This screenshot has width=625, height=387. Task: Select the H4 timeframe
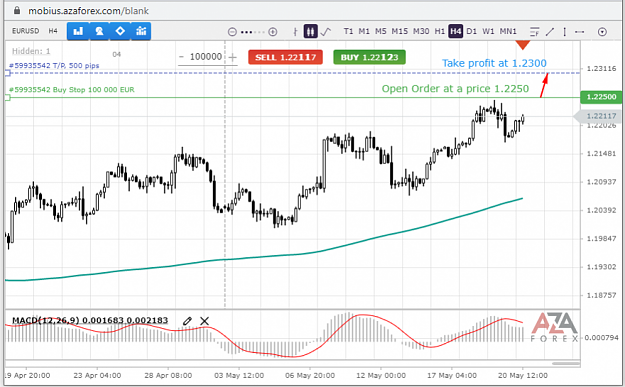pyautogui.click(x=456, y=31)
